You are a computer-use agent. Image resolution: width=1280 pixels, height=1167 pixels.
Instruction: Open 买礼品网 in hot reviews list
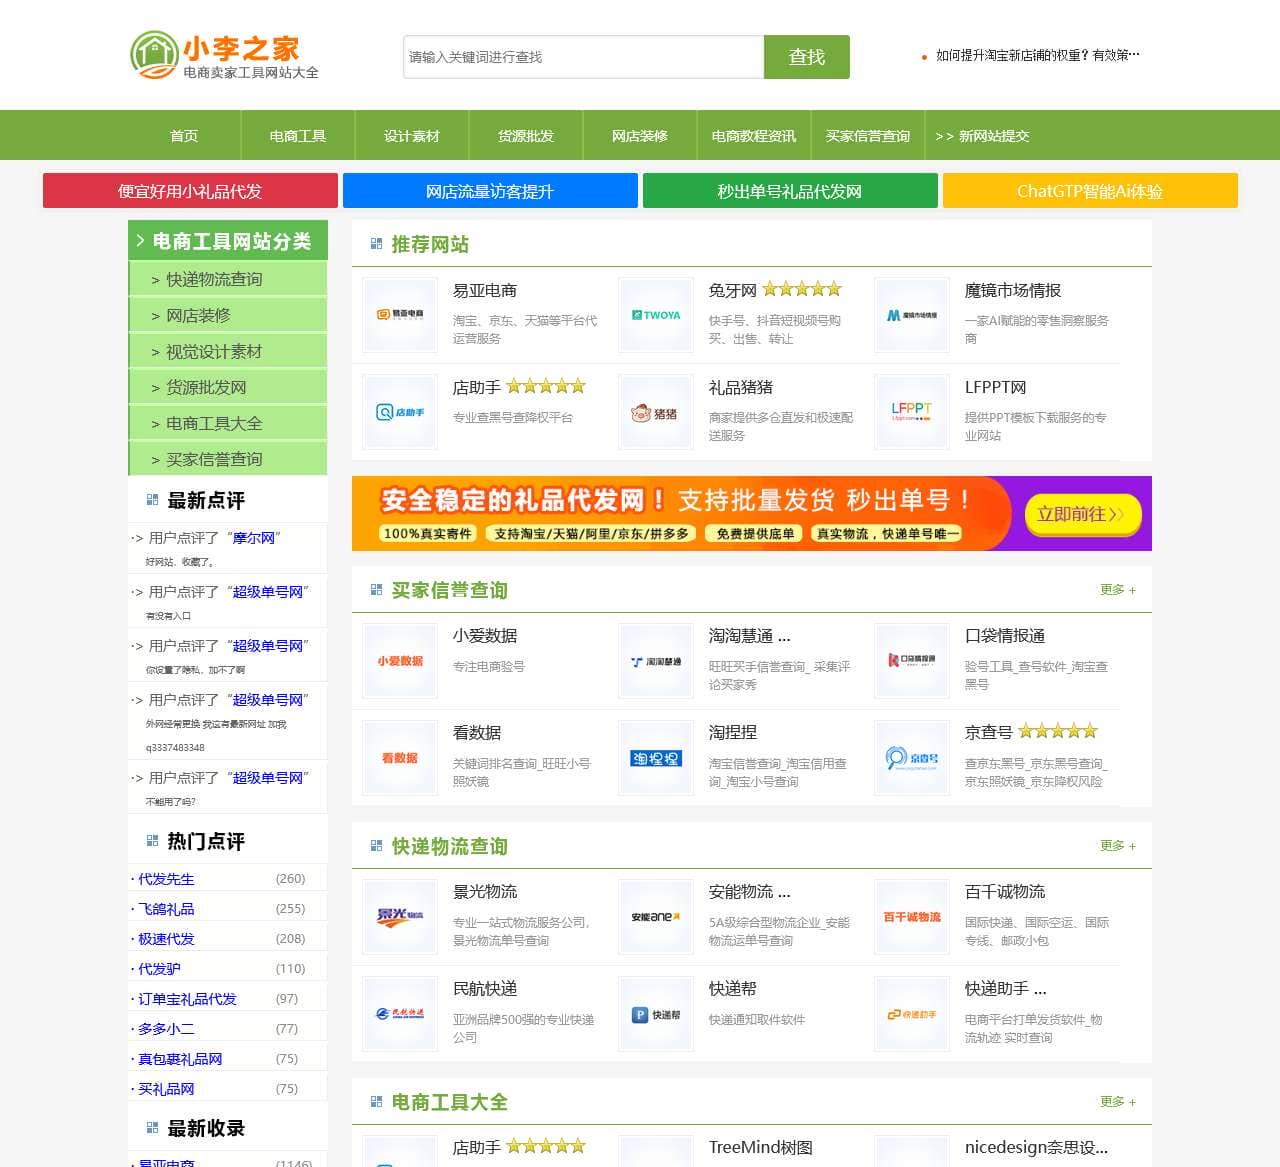[x=166, y=1089]
